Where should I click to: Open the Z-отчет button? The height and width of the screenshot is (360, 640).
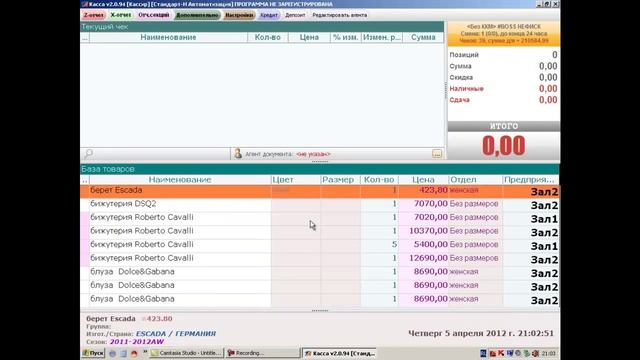(93, 15)
